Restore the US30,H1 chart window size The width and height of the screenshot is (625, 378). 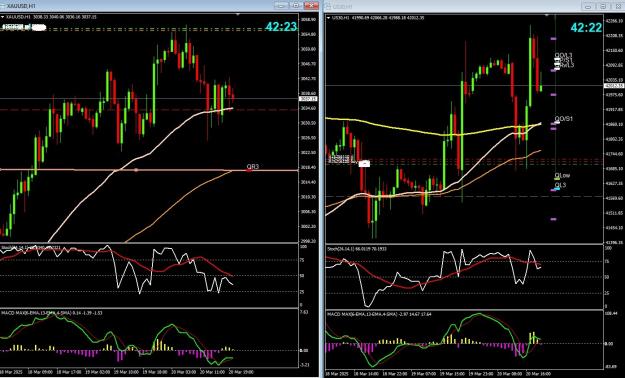603,6
